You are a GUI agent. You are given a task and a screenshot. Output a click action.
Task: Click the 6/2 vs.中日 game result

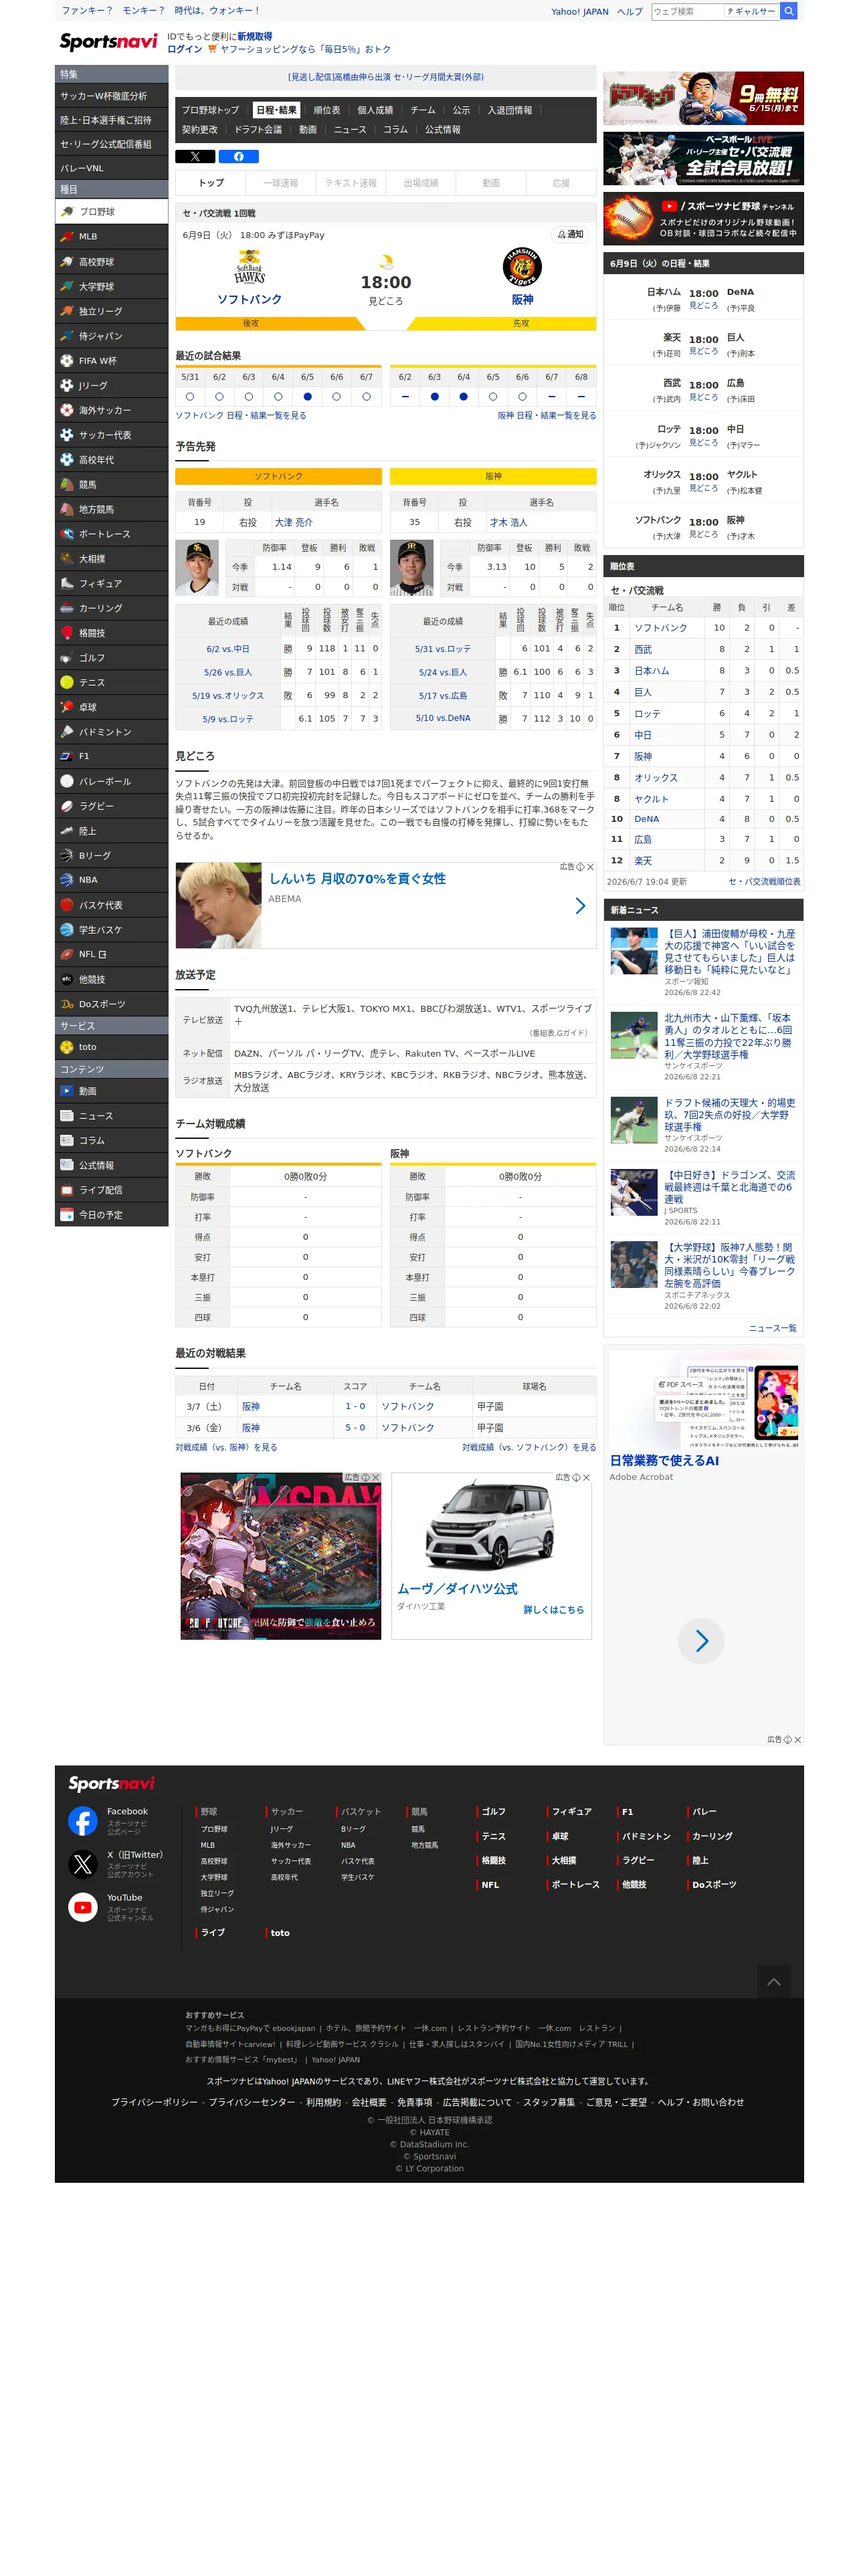[x=228, y=648]
